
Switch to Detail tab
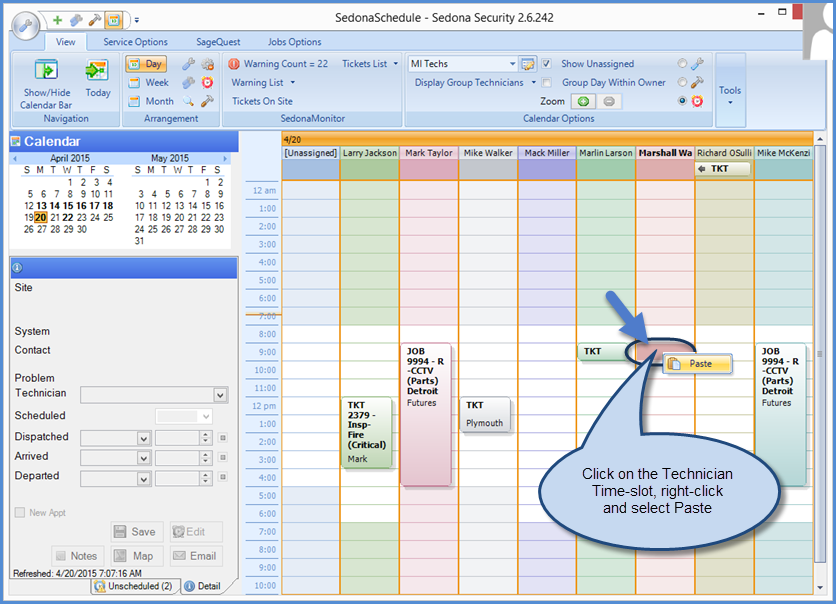pos(203,586)
